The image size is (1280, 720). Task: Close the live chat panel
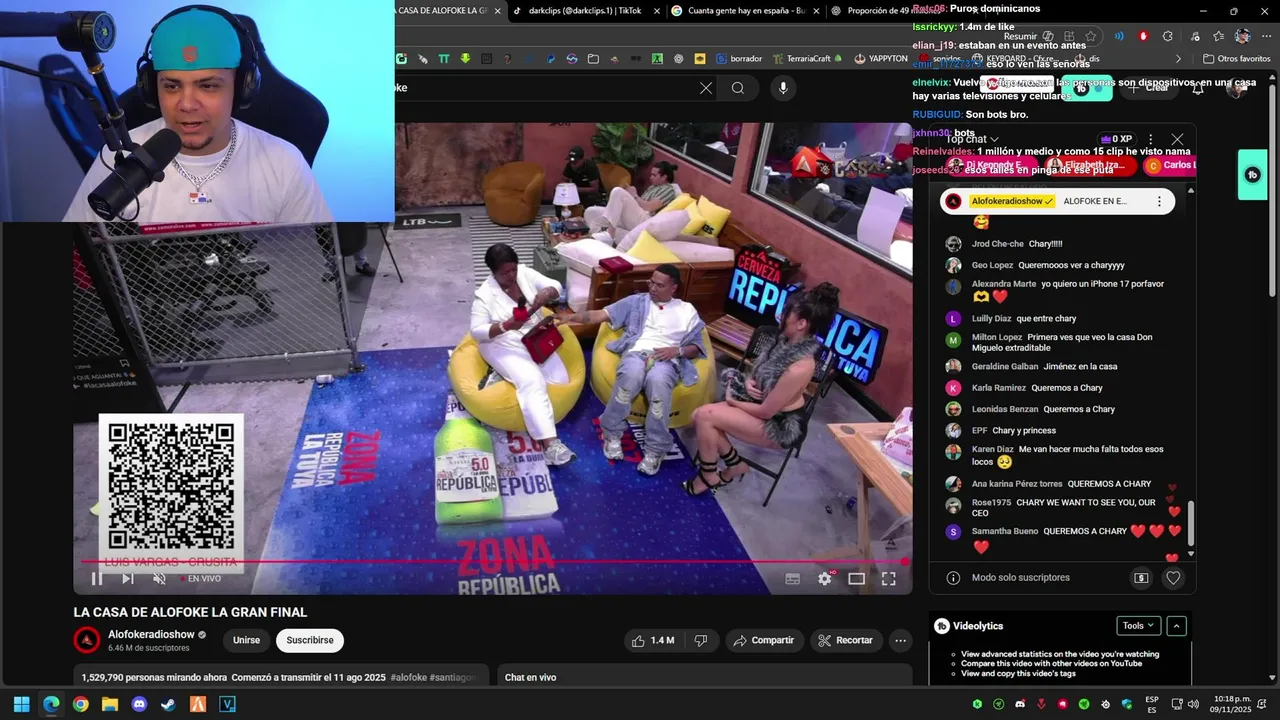(x=1177, y=139)
